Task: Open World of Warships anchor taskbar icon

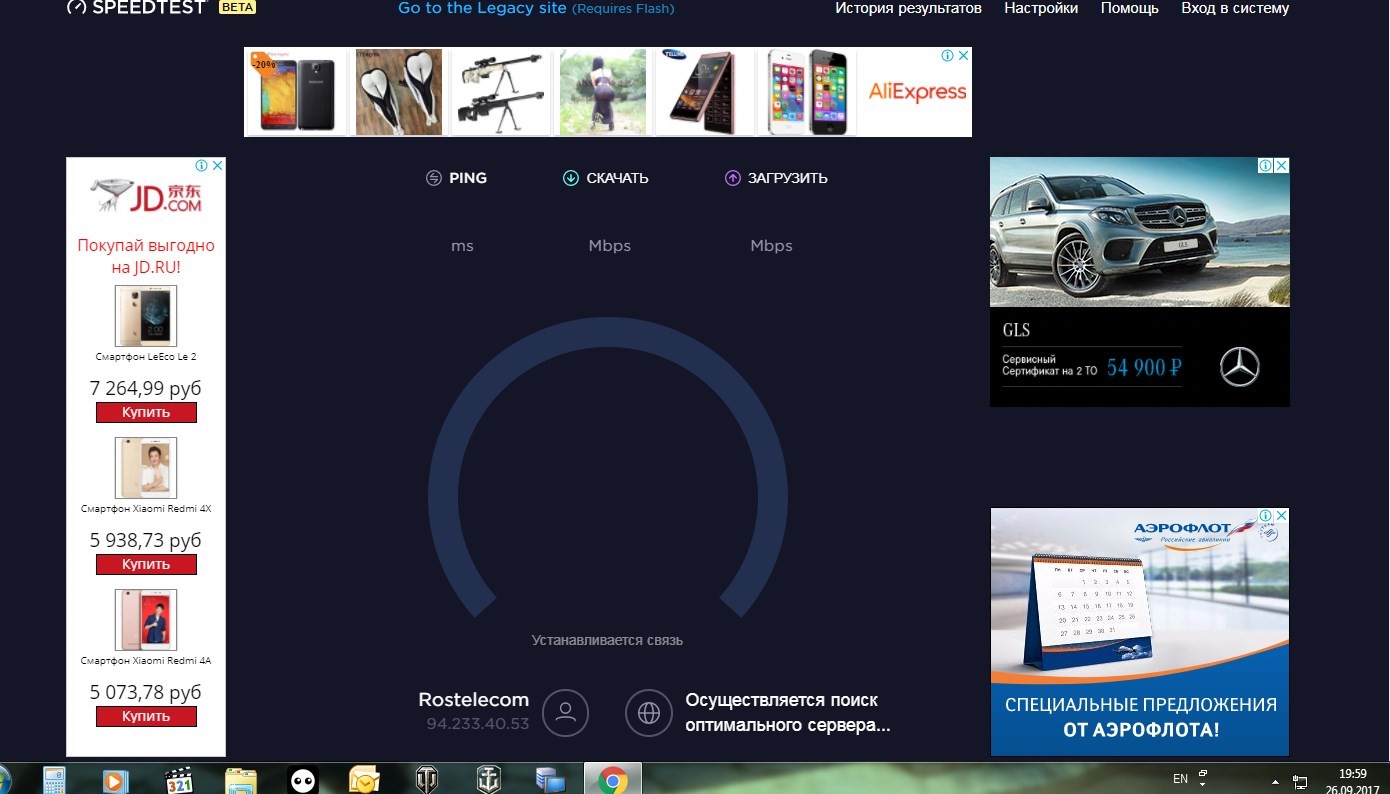Action: (x=488, y=779)
